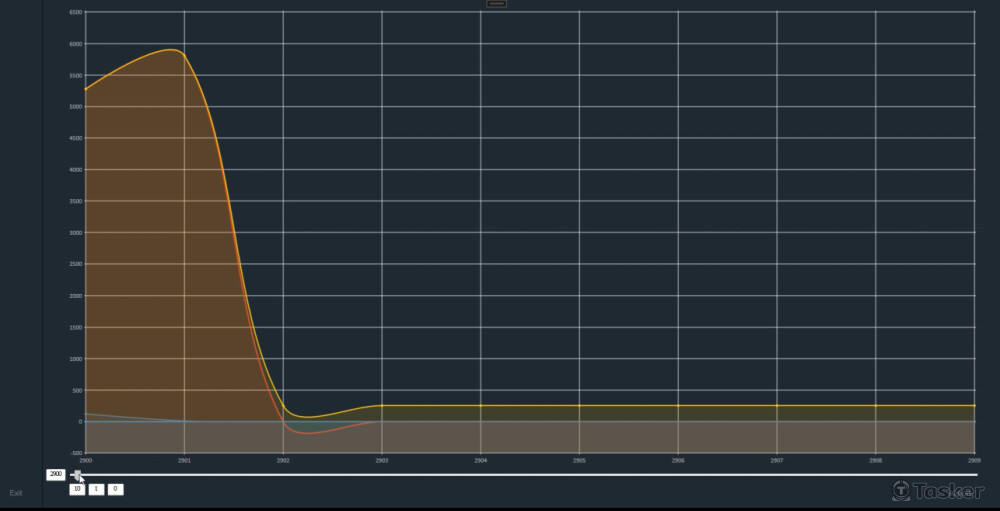This screenshot has width=1000, height=511.
Task: Click the blue line's start at 2900
Action: coord(87,413)
